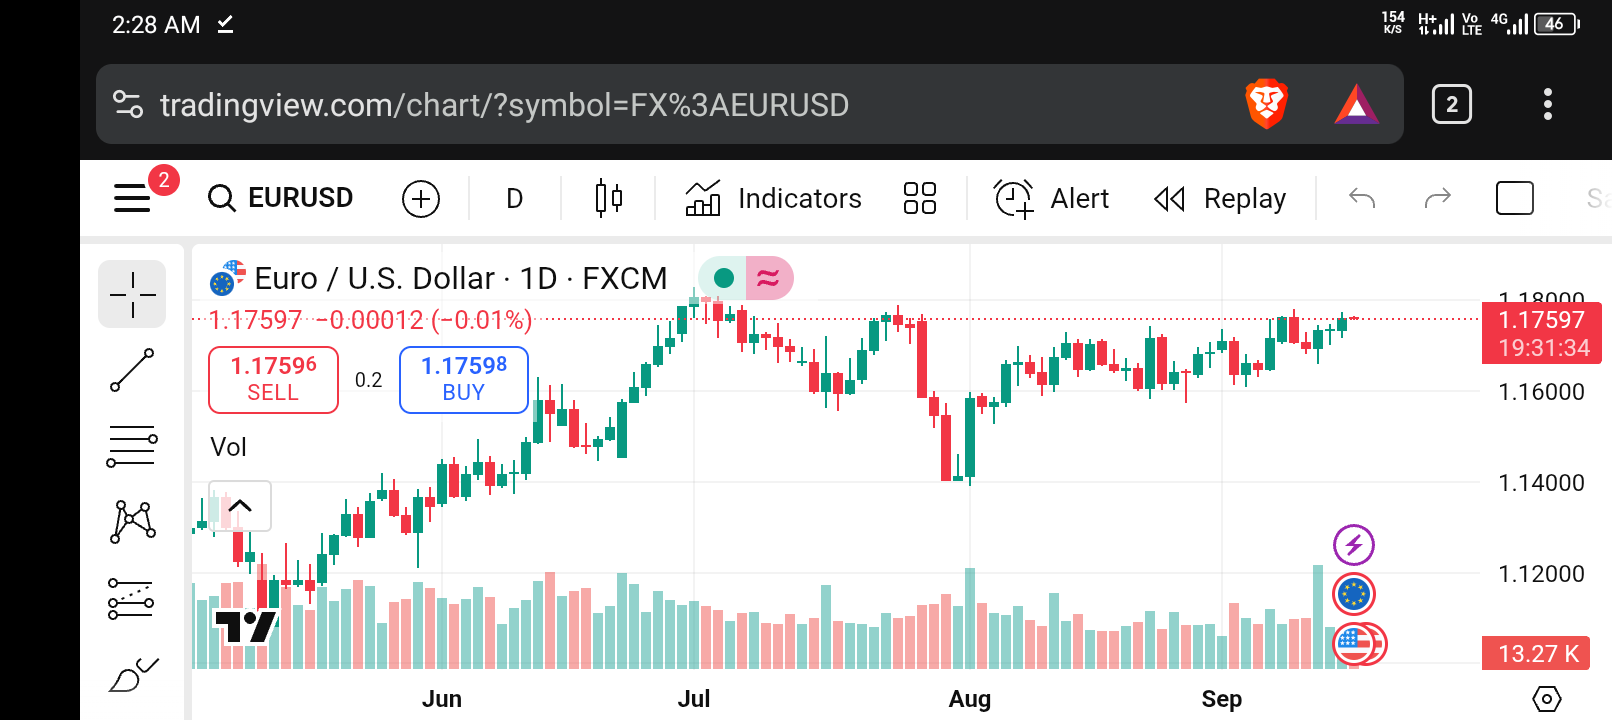Select the brush drawing tool
Viewport: 1612px width, 720px height.
[132, 676]
